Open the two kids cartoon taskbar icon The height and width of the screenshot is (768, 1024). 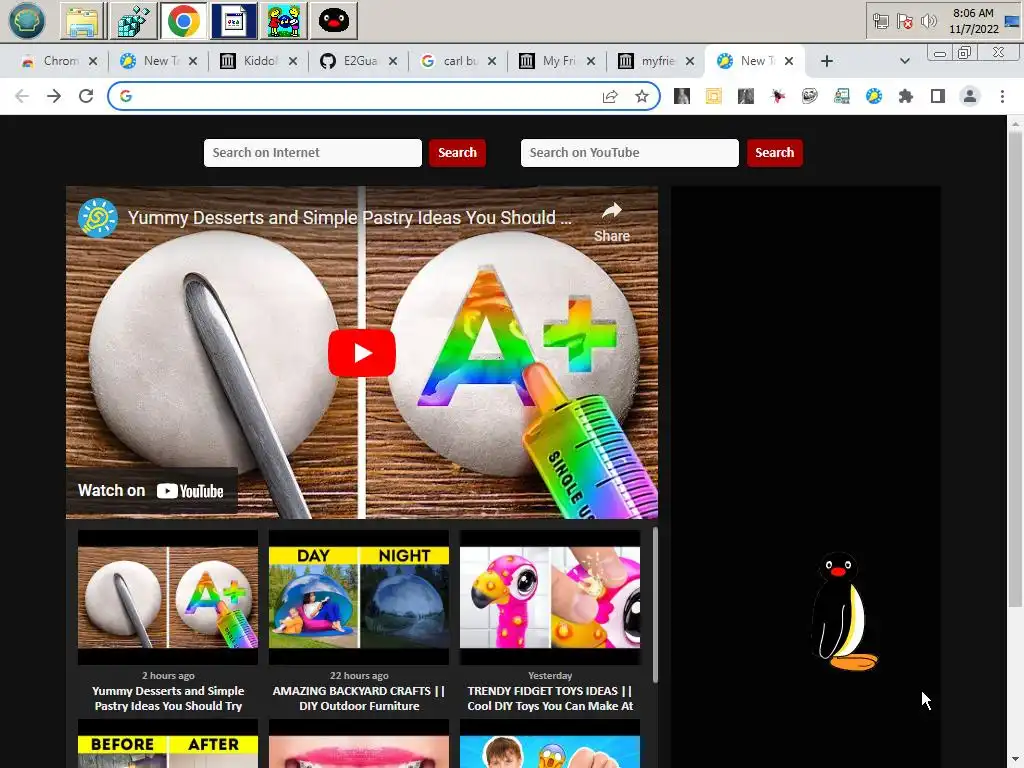coord(283,21)
